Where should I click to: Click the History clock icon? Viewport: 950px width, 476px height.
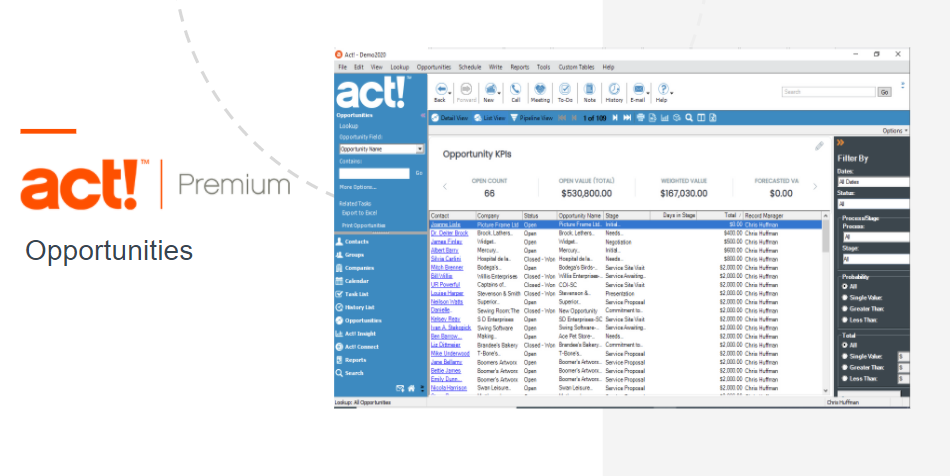coord(614,90)
